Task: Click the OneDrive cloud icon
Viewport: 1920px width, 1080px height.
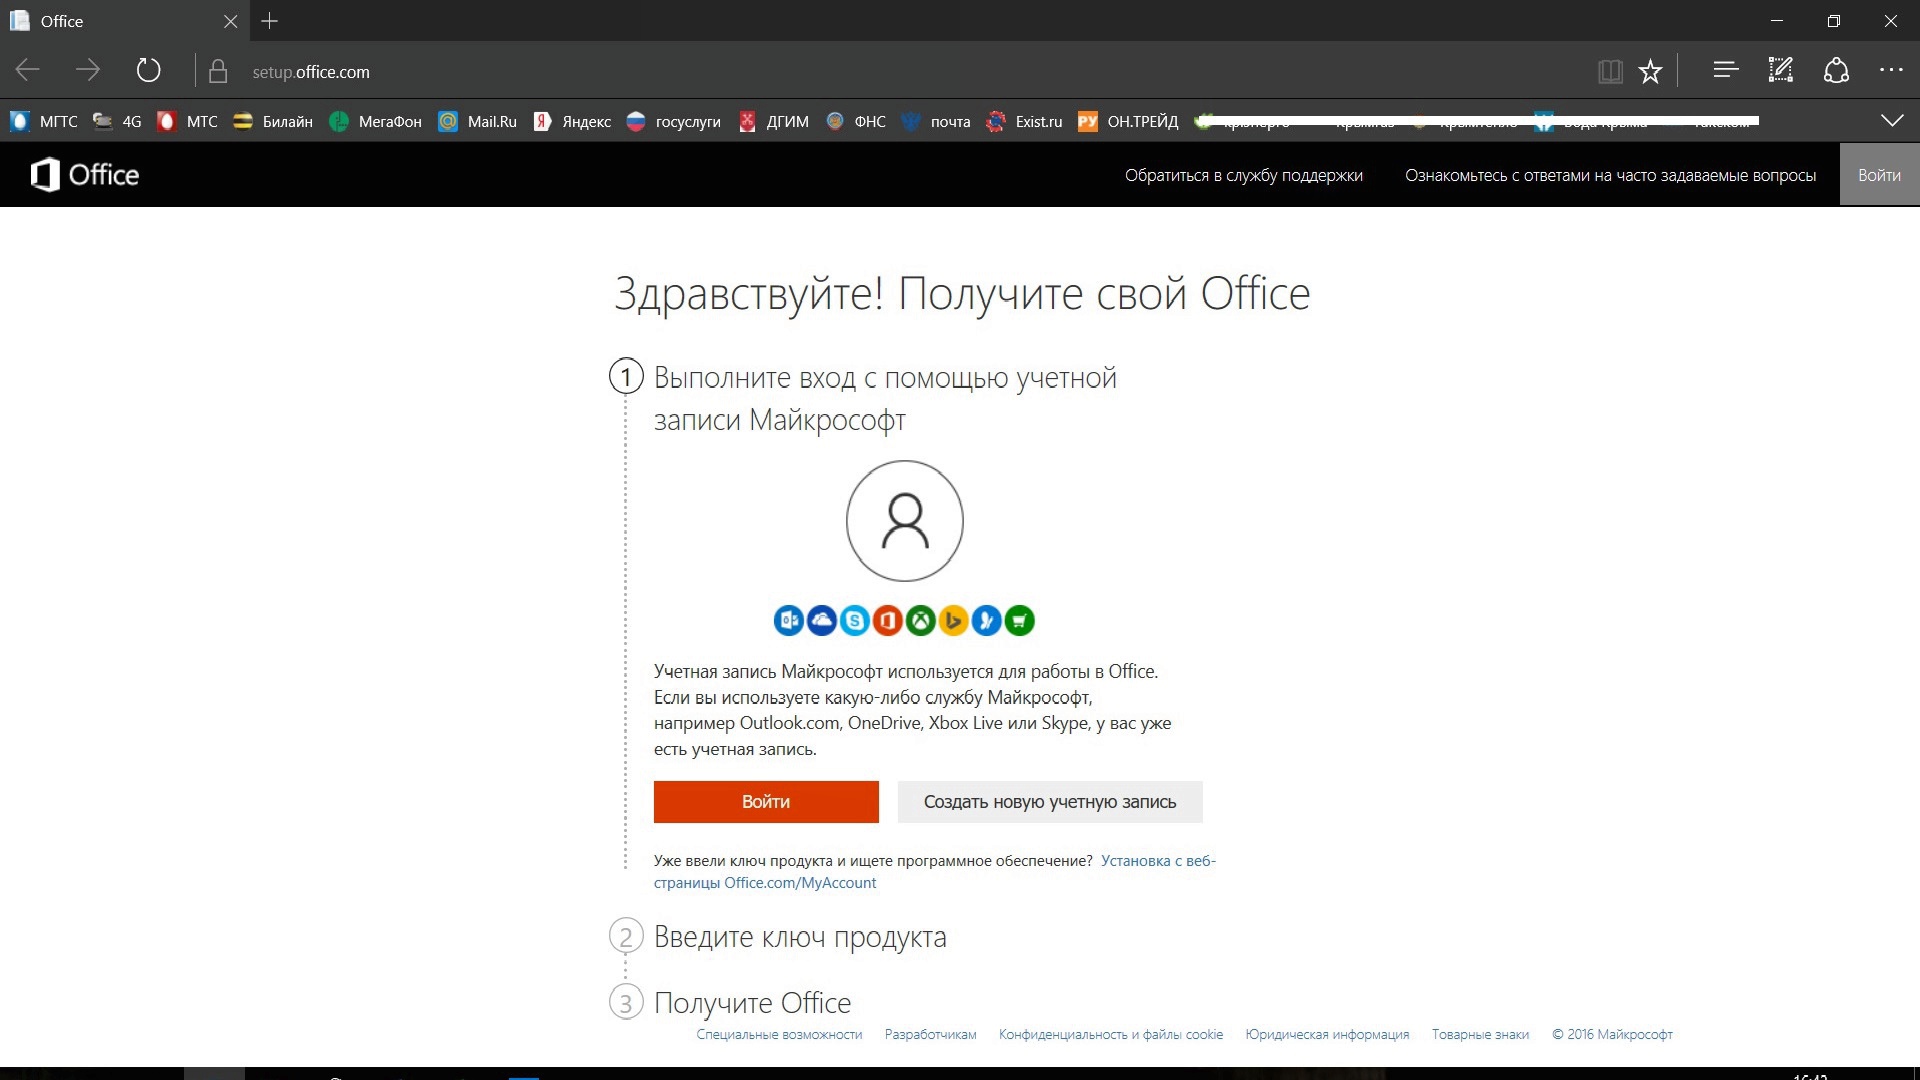Action: [822, 621]
